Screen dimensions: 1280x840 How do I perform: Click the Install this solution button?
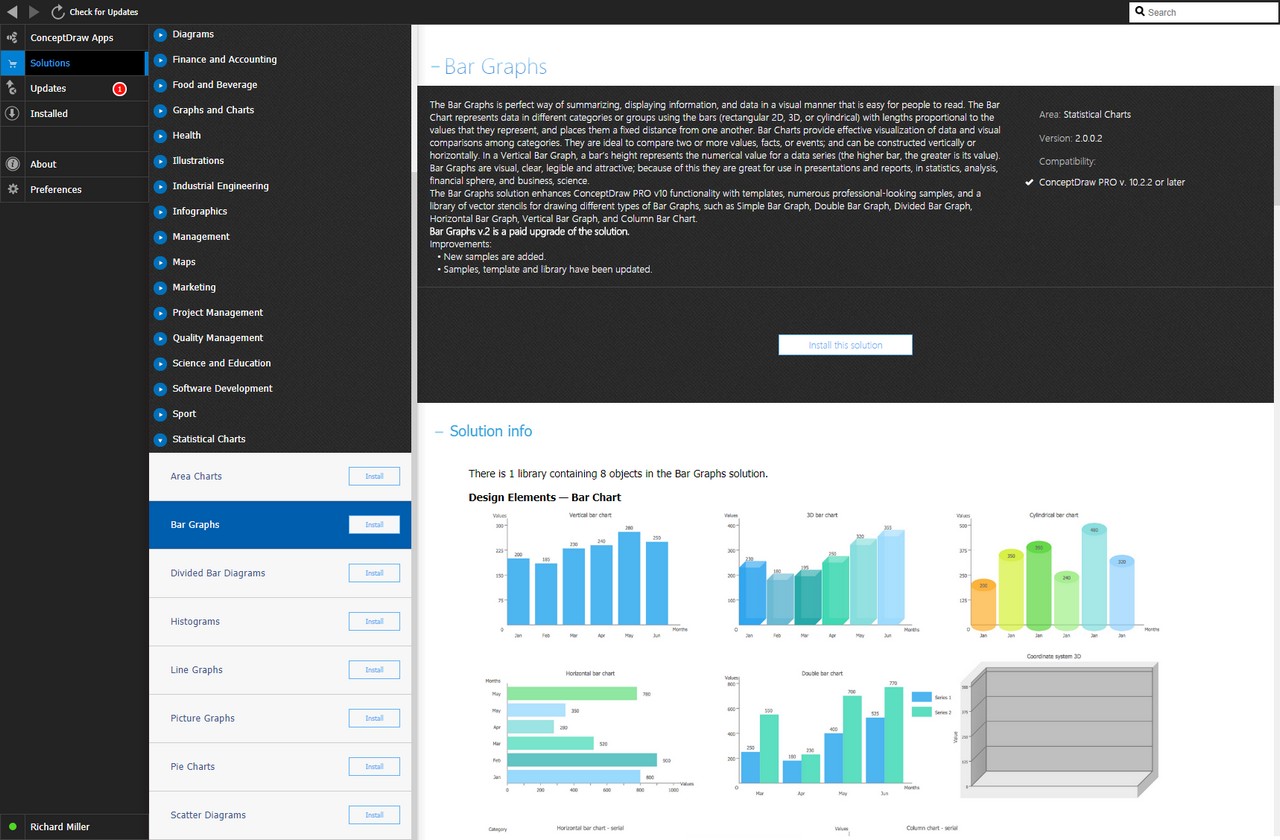pyautogui.click(x=845, y=345)
